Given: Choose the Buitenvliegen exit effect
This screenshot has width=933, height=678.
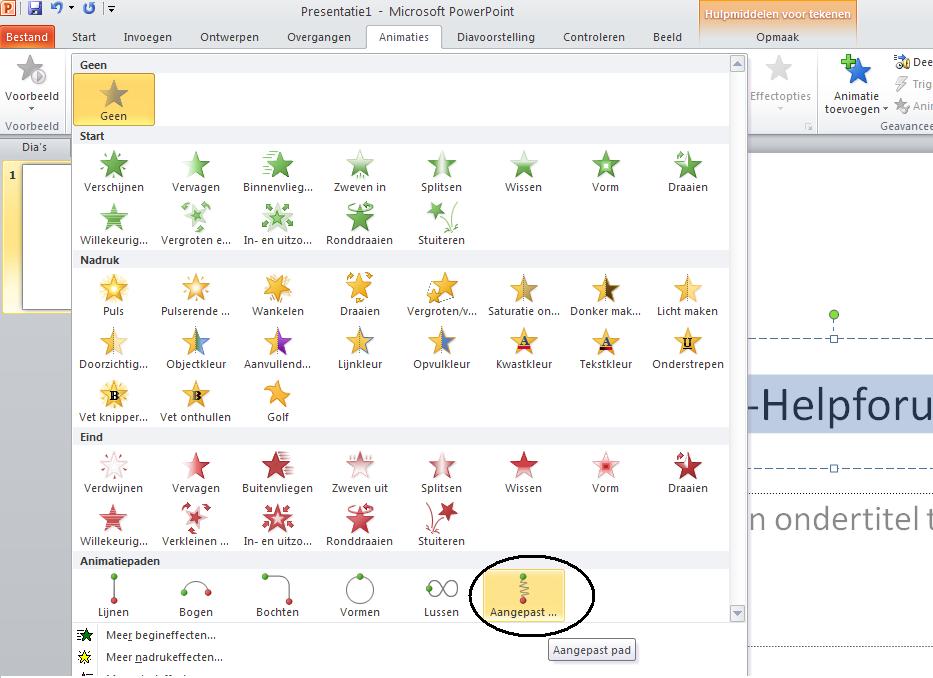Looking at the screenshot, I should click(x=277, y=472).
